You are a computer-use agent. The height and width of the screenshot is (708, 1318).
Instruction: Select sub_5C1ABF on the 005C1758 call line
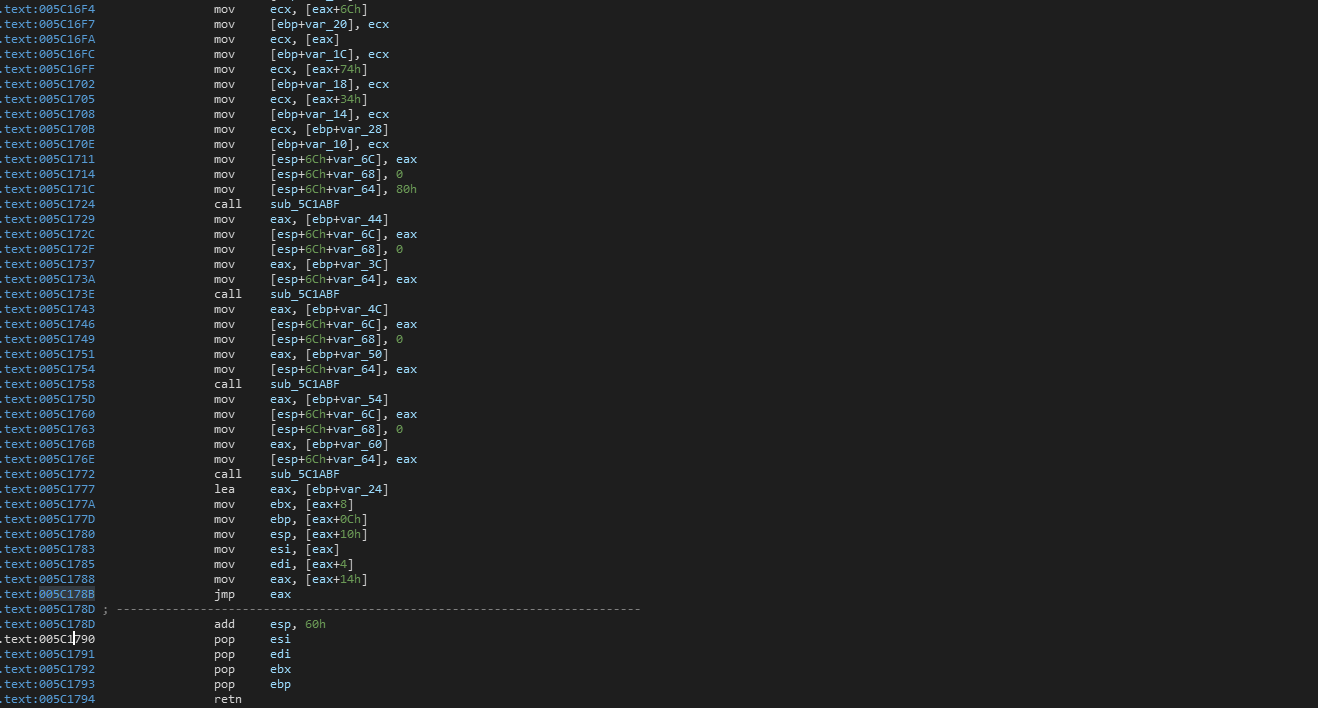coord(305,384)
